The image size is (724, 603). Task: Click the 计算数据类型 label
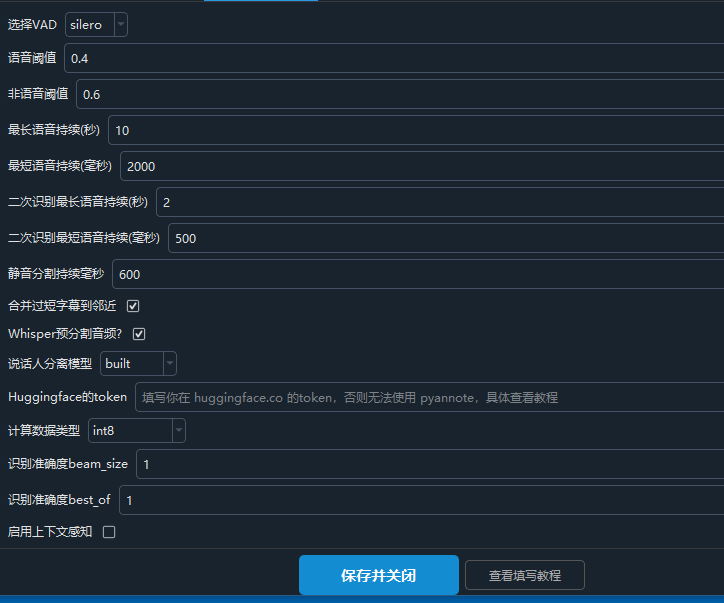coord(44,430)
